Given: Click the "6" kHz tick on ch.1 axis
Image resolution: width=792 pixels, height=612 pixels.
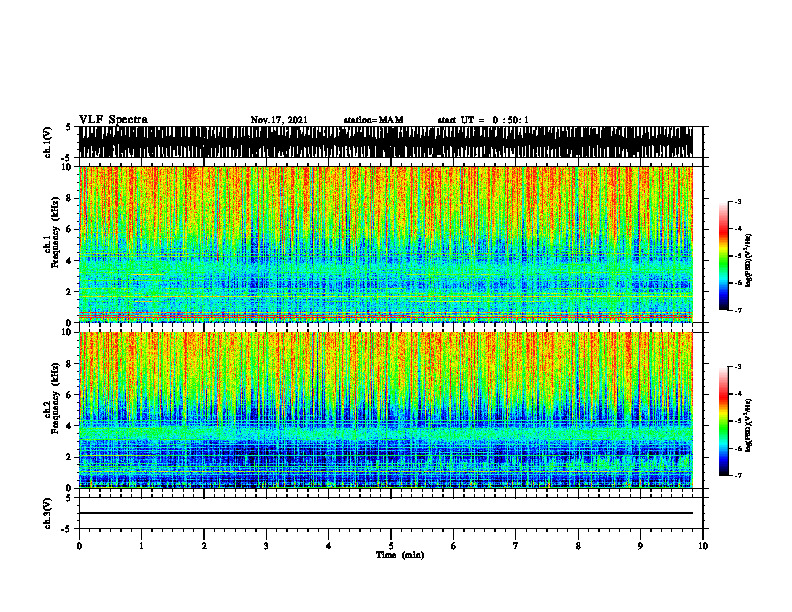Looking at the screenshot, I should (x=70, y=229).
